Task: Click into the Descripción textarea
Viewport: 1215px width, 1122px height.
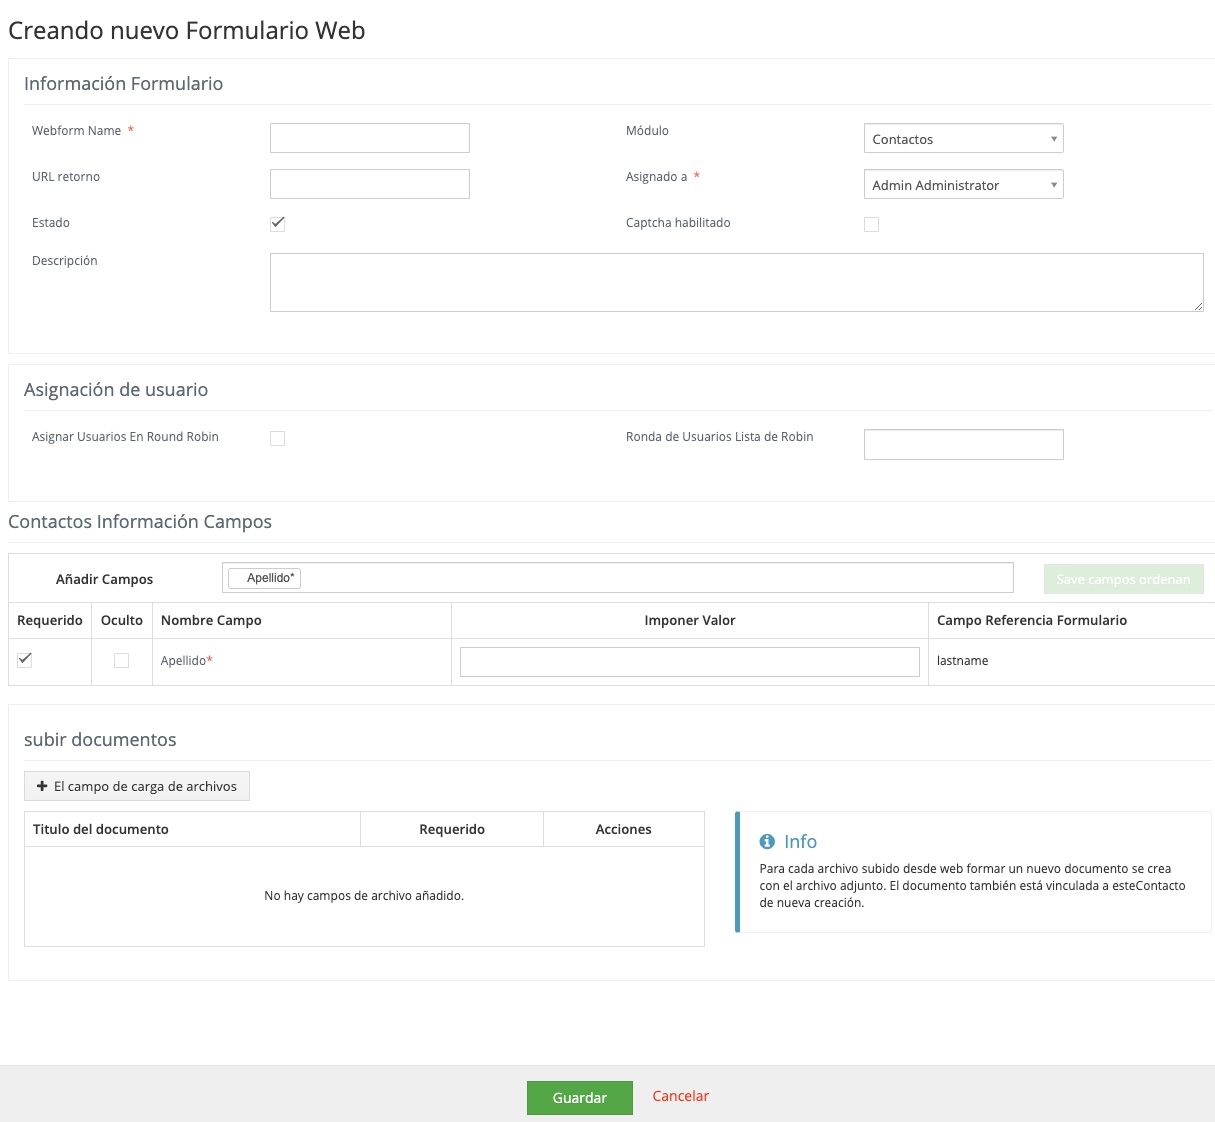Action: coord(735,282)
